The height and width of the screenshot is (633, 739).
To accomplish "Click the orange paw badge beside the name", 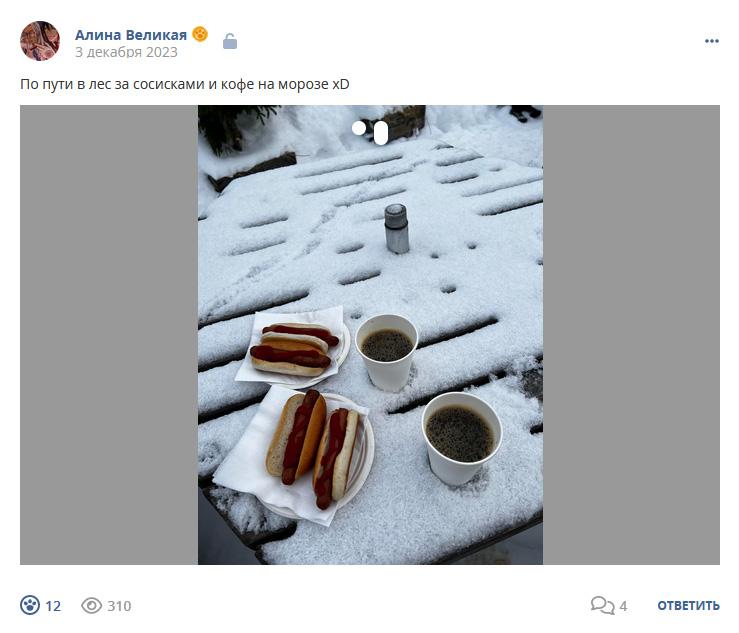I will click(x=200, y=34).
